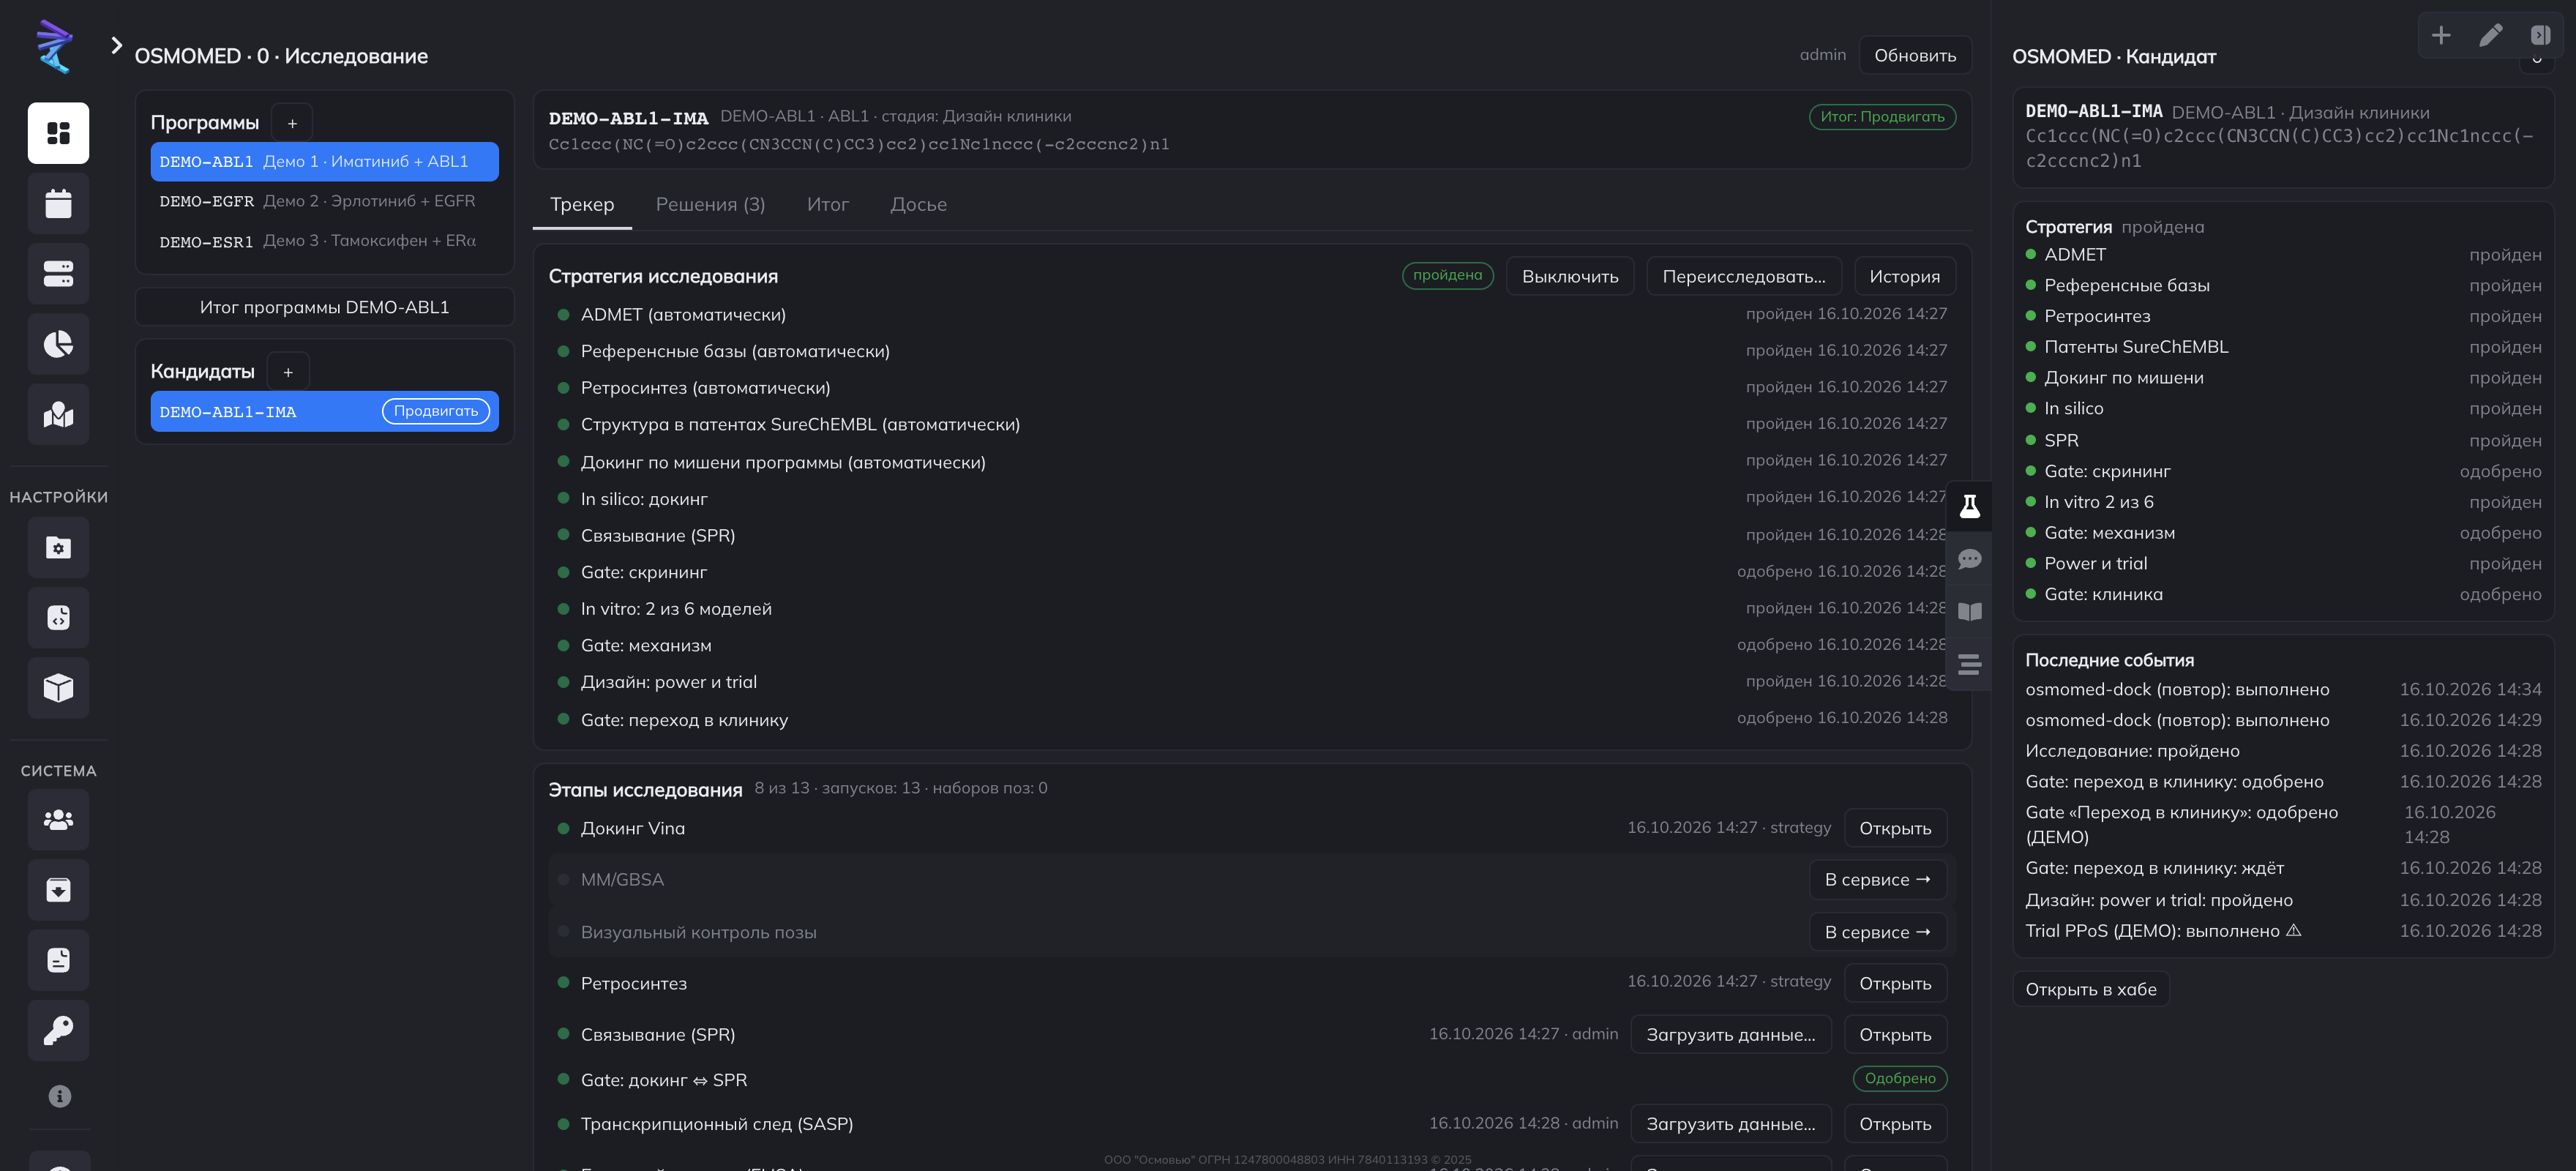Open the book icon on side strip
Viewport: 2576px width, 1171px height.
[x=1969, y=612]
